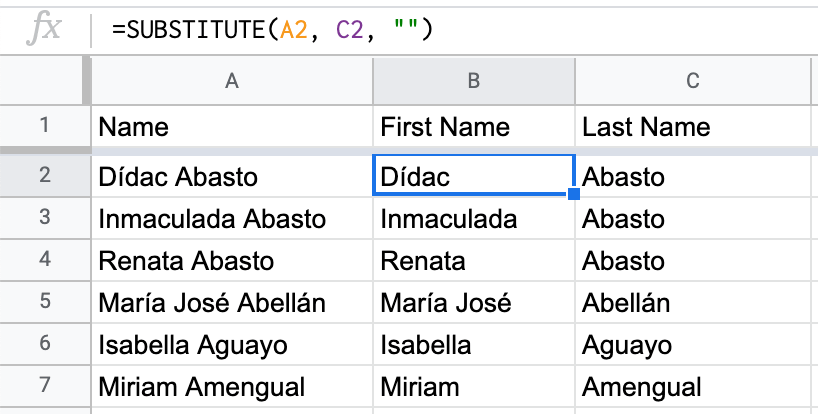Select row 5 header
This screenshot has width=818, height=414.
click(x=44, y=303)
